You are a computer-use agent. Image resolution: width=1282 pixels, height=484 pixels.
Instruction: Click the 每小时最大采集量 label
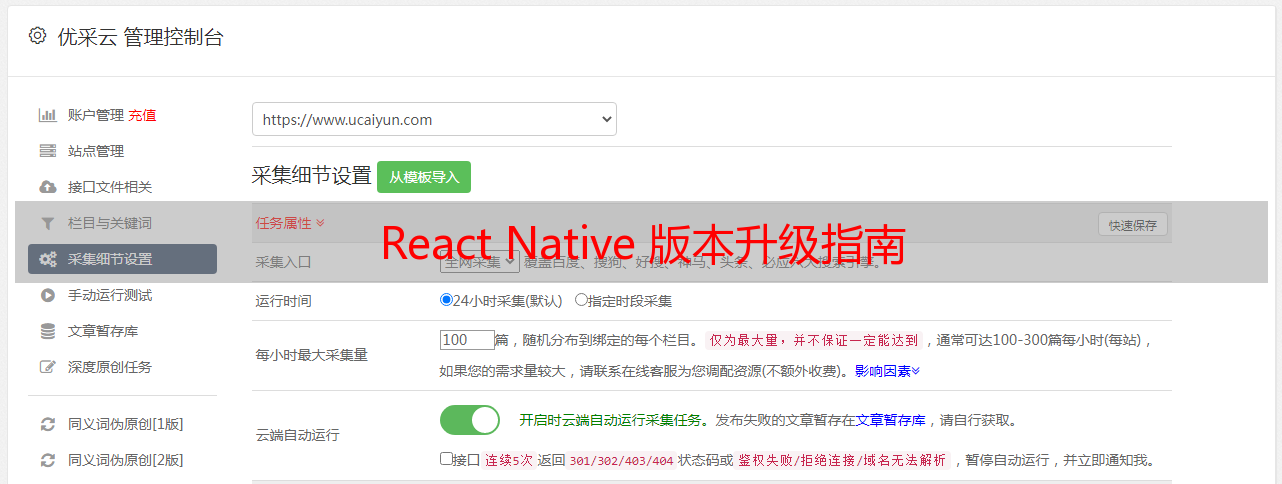click(312, 355)
